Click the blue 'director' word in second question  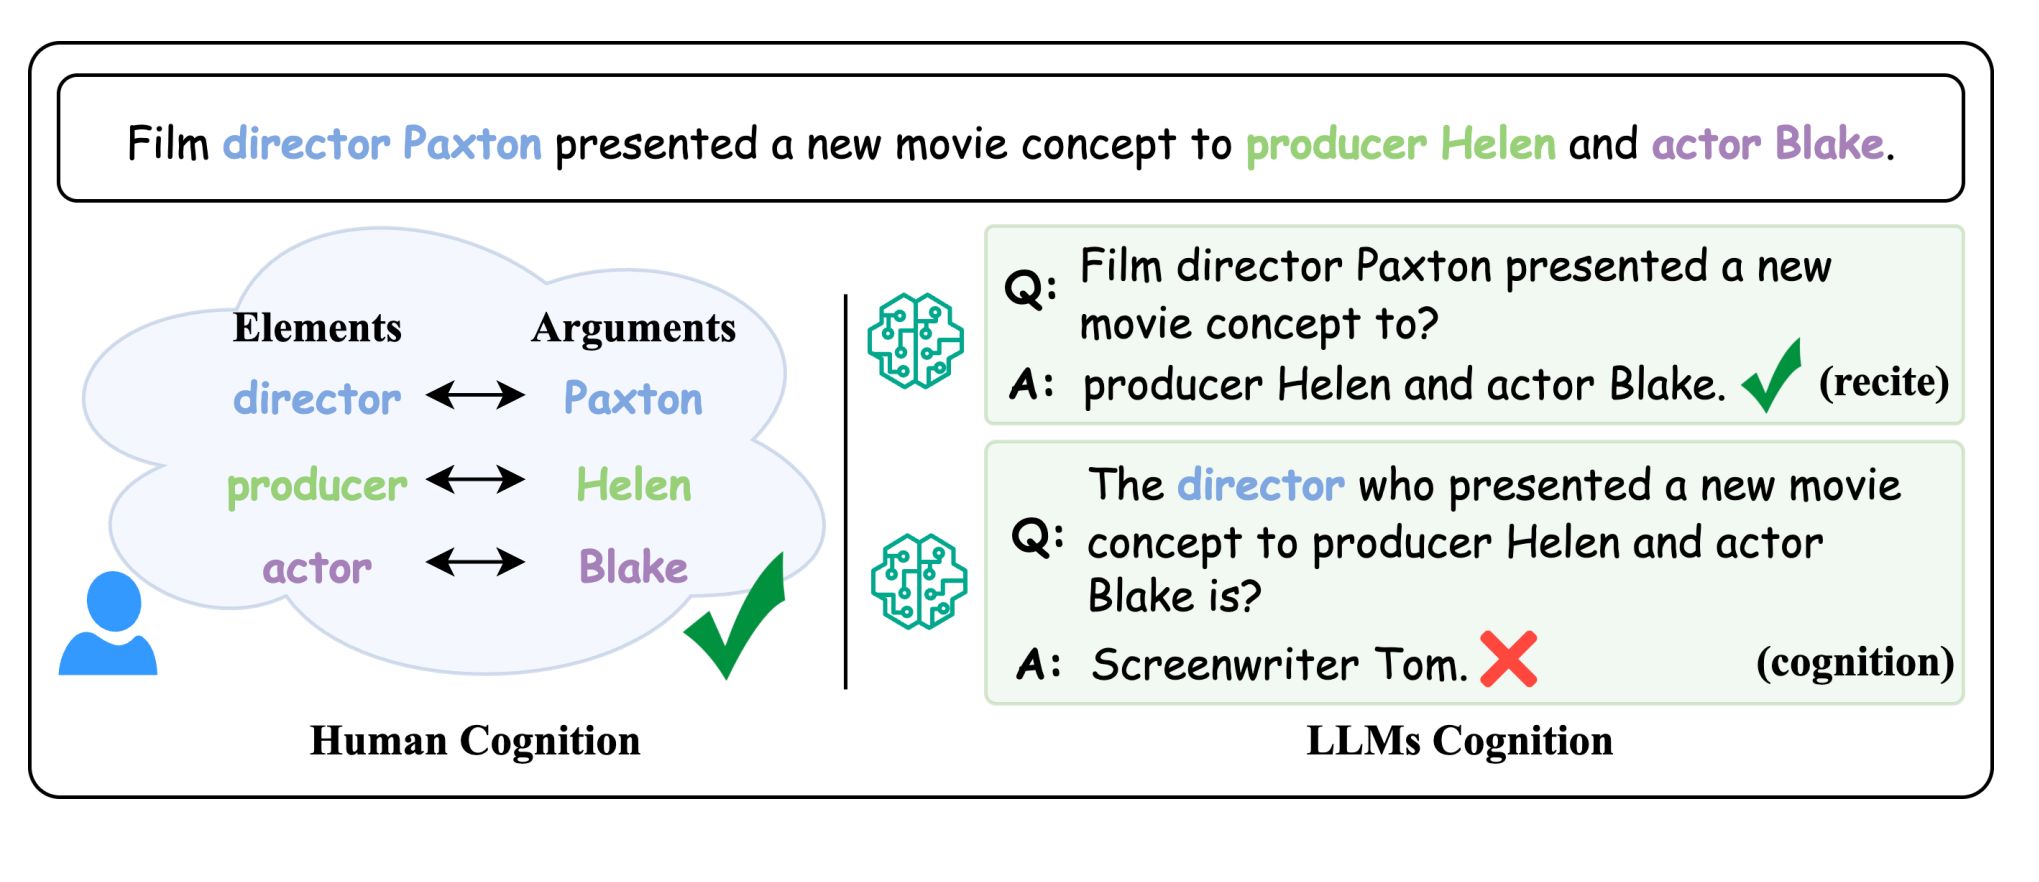(x=1261, y=485)
